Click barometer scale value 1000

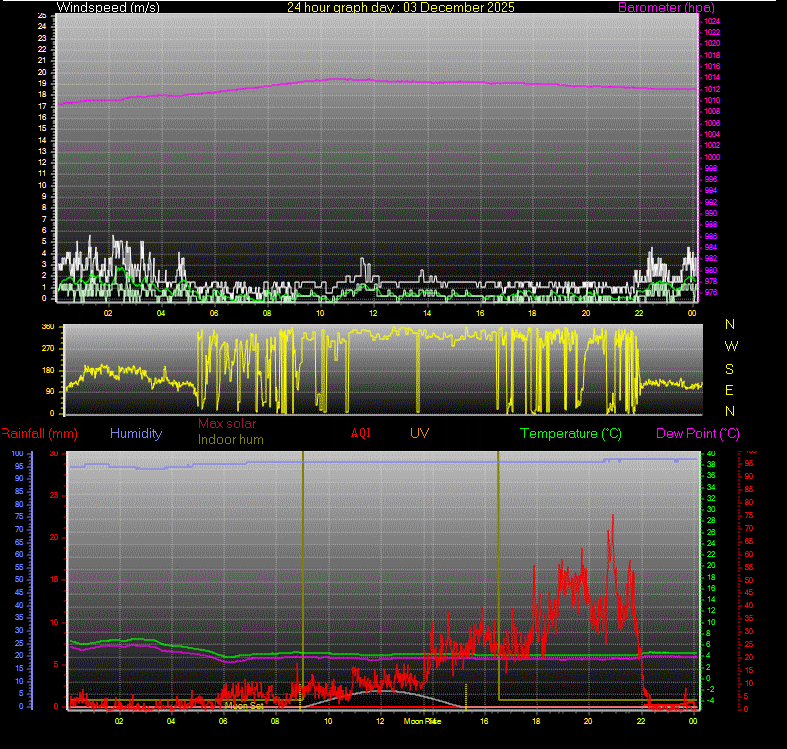click(x=712, y=157)
